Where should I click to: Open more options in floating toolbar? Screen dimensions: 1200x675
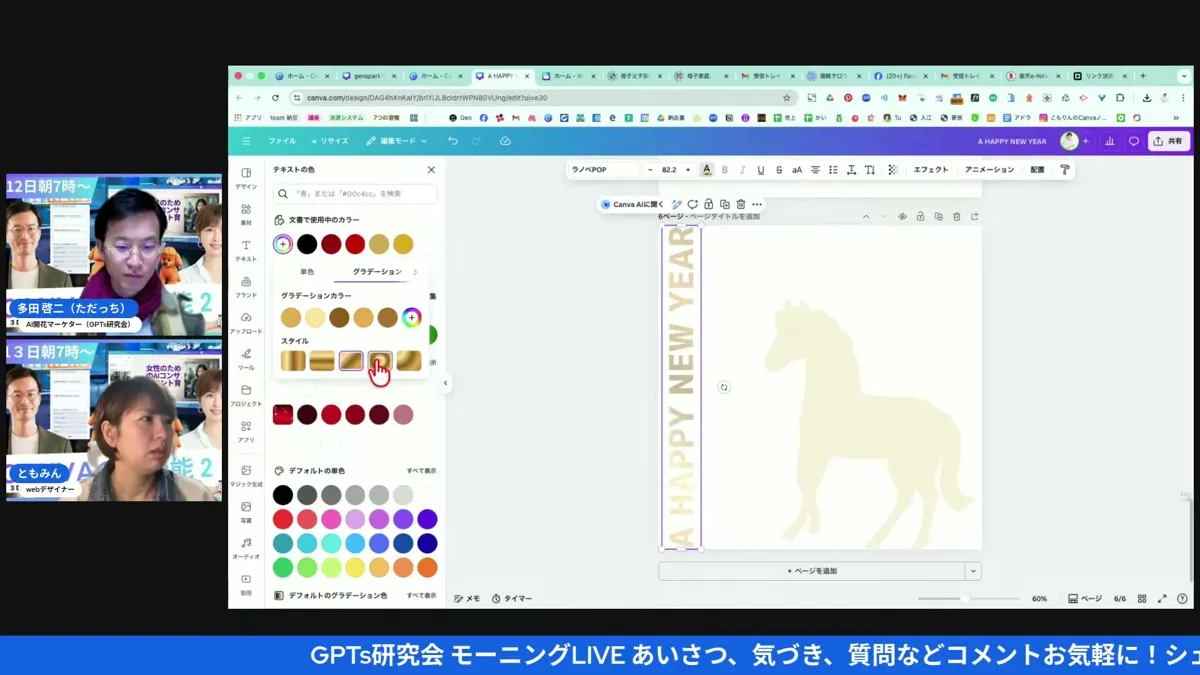[x=757, y=204]
